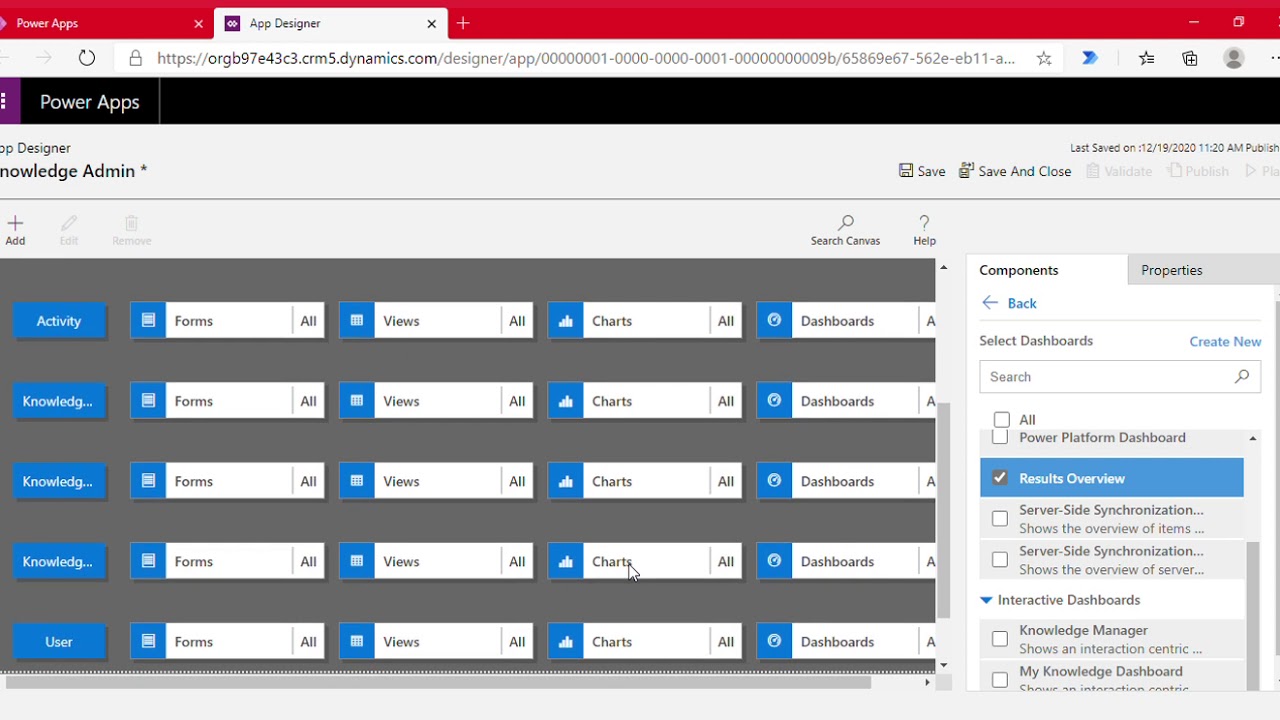
Task: Click the Dashboards icon in the User row
Action: [774, 642]
